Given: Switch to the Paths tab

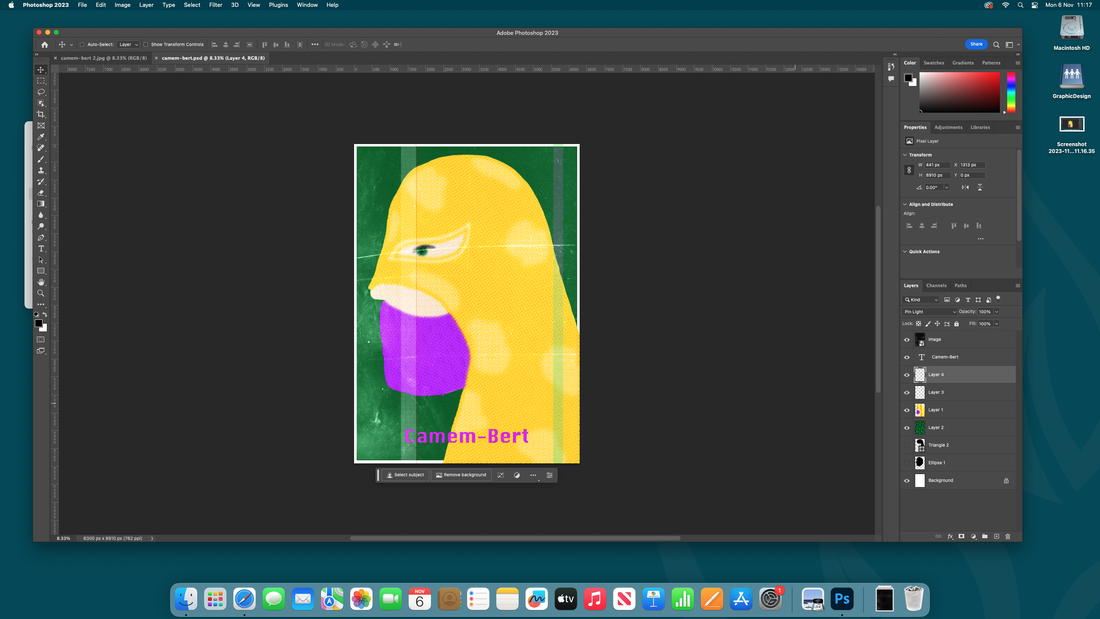Looking at the screenshot, I should tap(960, 286).
